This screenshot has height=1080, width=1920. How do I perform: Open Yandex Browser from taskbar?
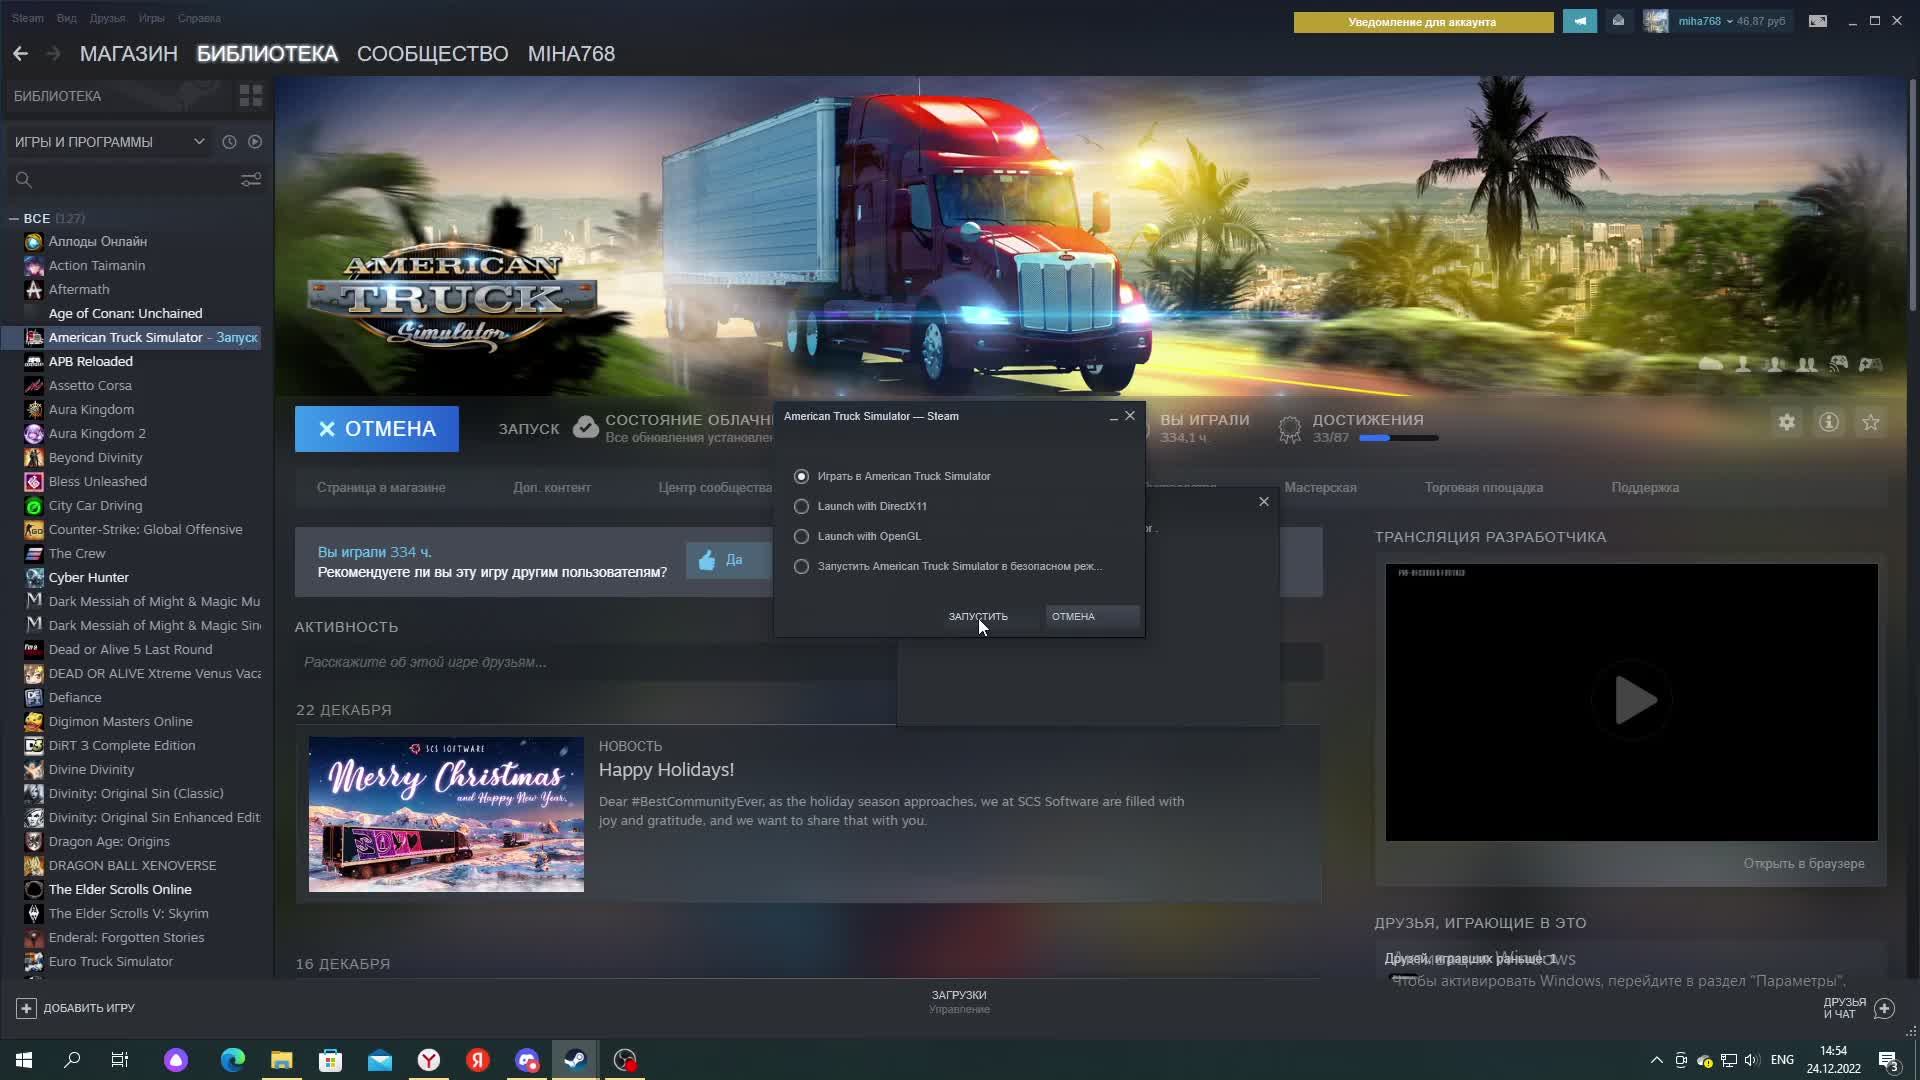[429, 1060]
